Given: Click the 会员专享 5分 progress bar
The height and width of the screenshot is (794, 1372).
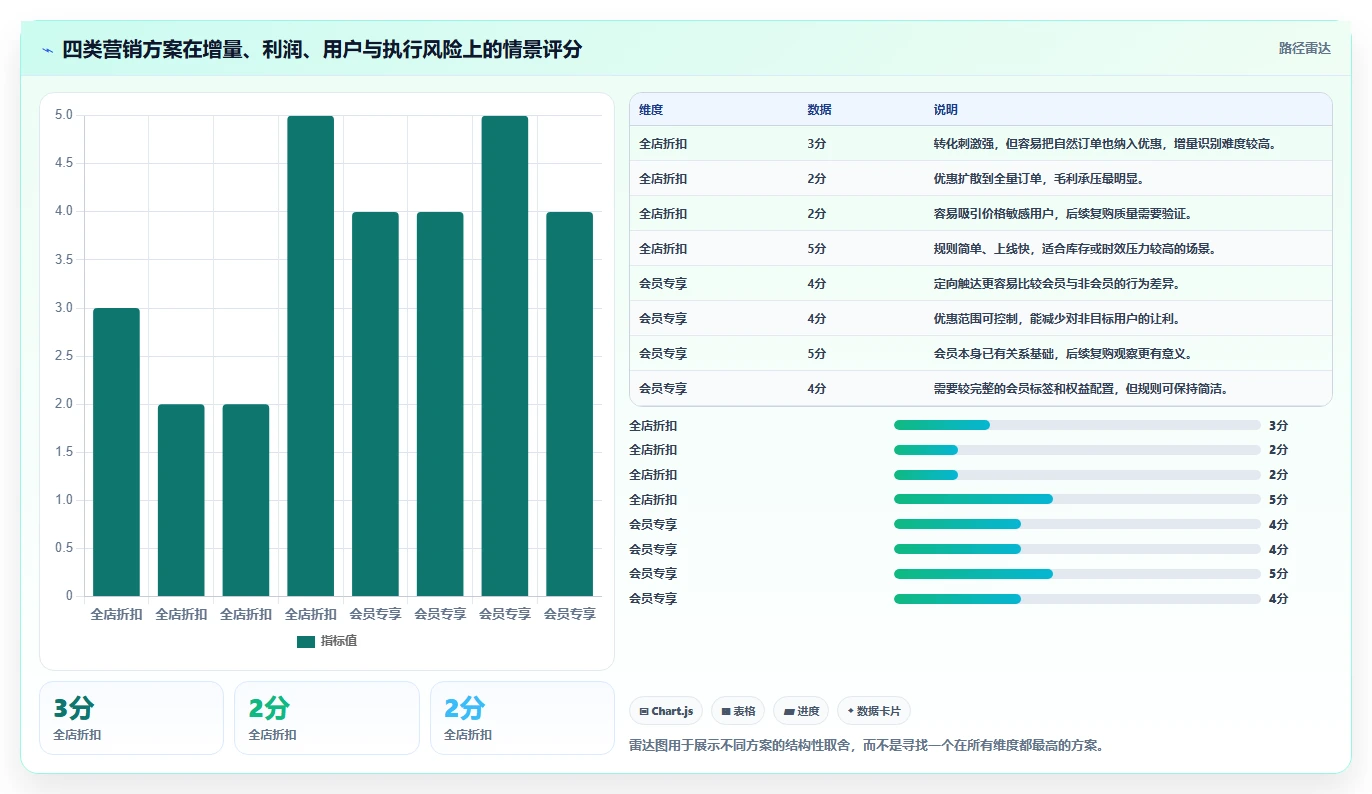Looking at the screenshot, I should pyautogui.click(x=1077, y=573).
